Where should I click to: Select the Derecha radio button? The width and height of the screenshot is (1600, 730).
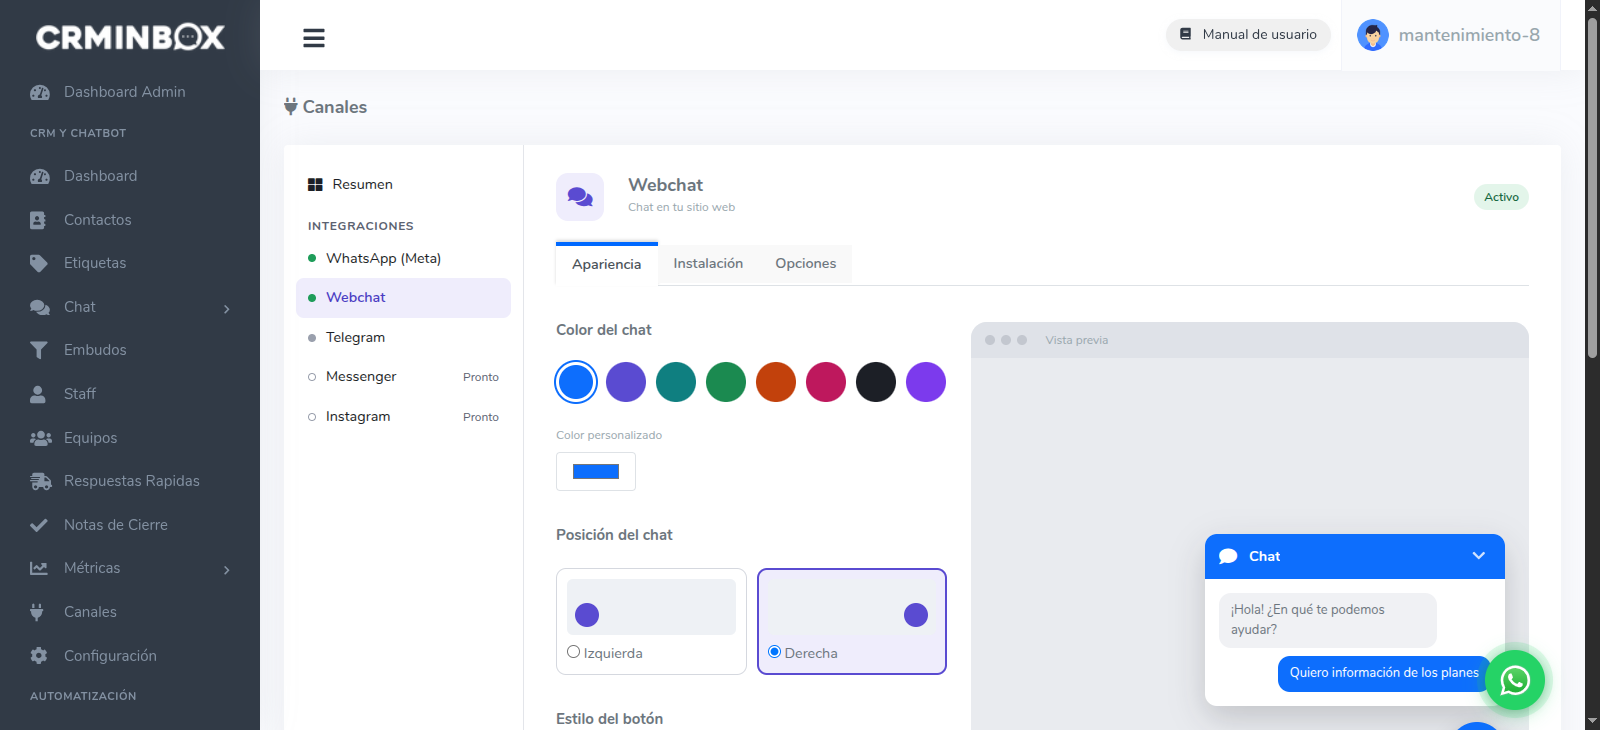click(x=774, y=652)
